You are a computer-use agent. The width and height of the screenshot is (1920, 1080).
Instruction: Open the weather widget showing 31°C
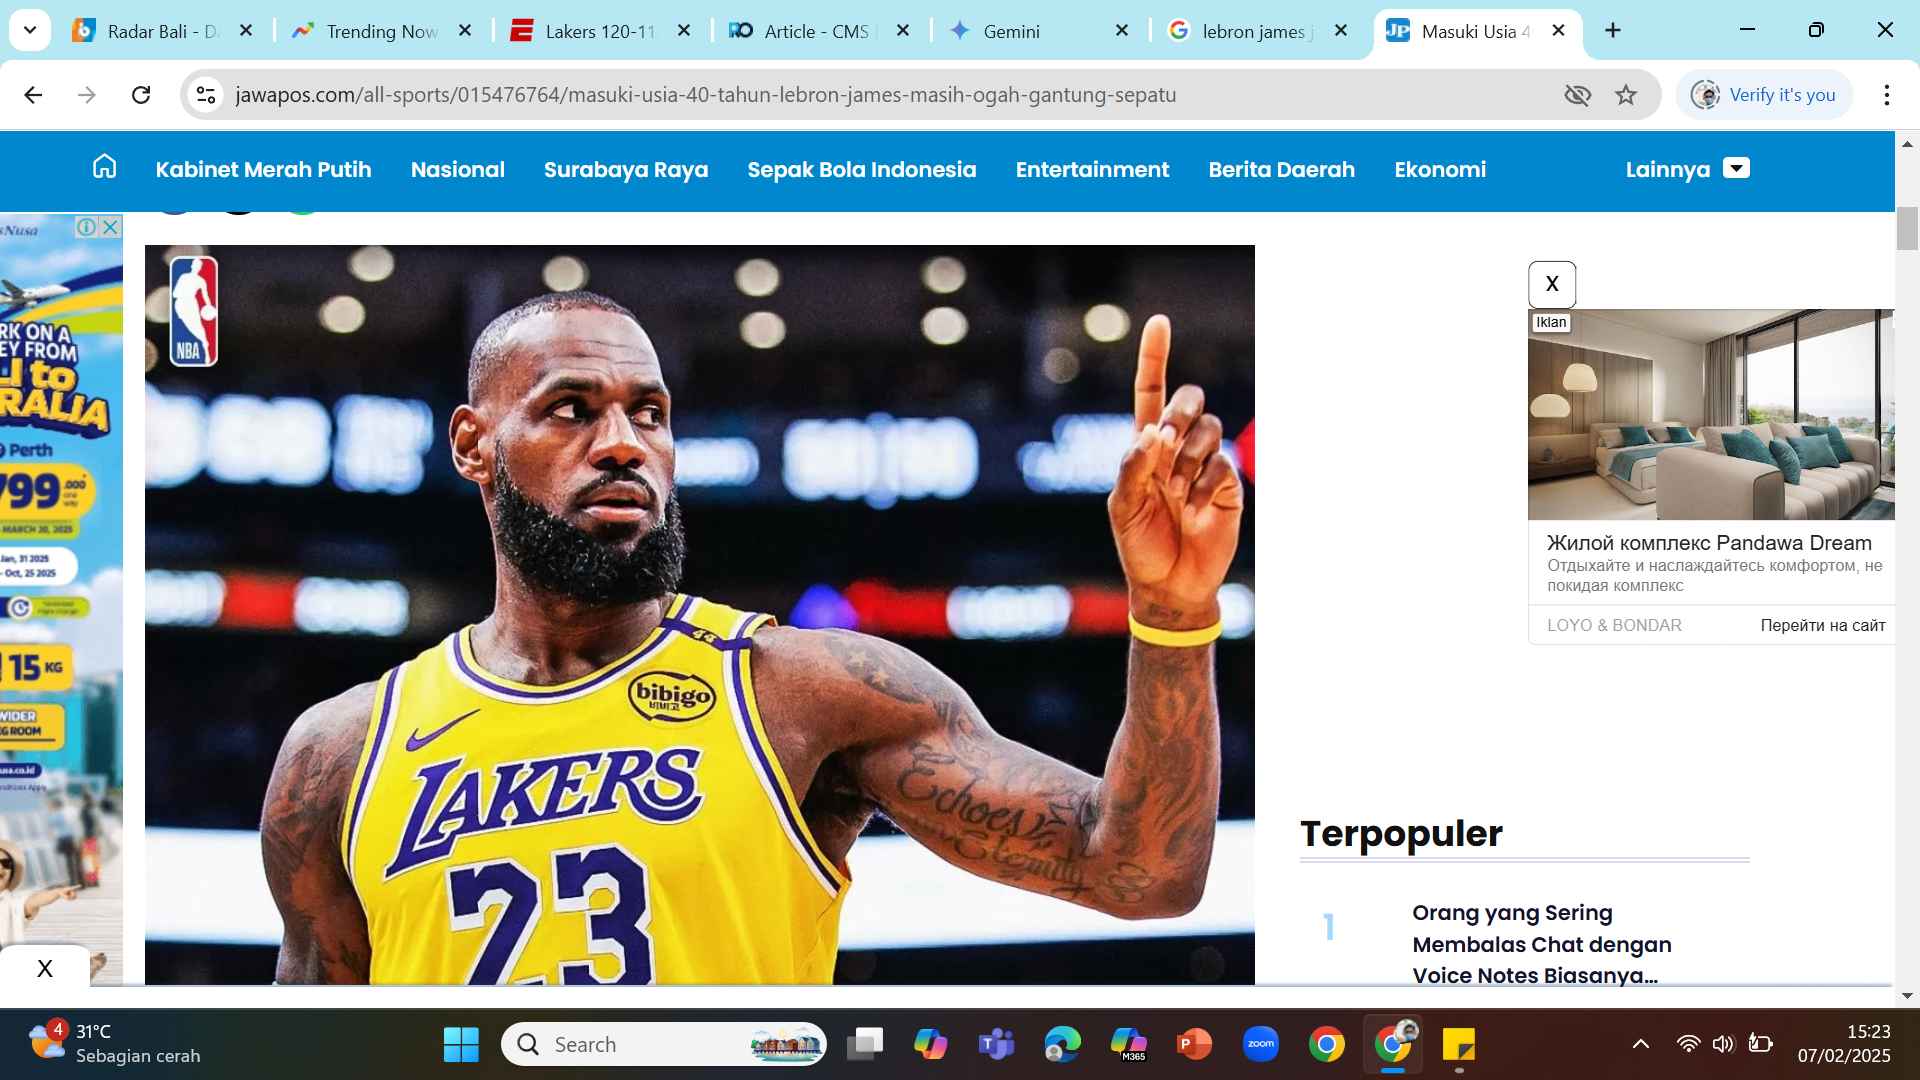113,1044
